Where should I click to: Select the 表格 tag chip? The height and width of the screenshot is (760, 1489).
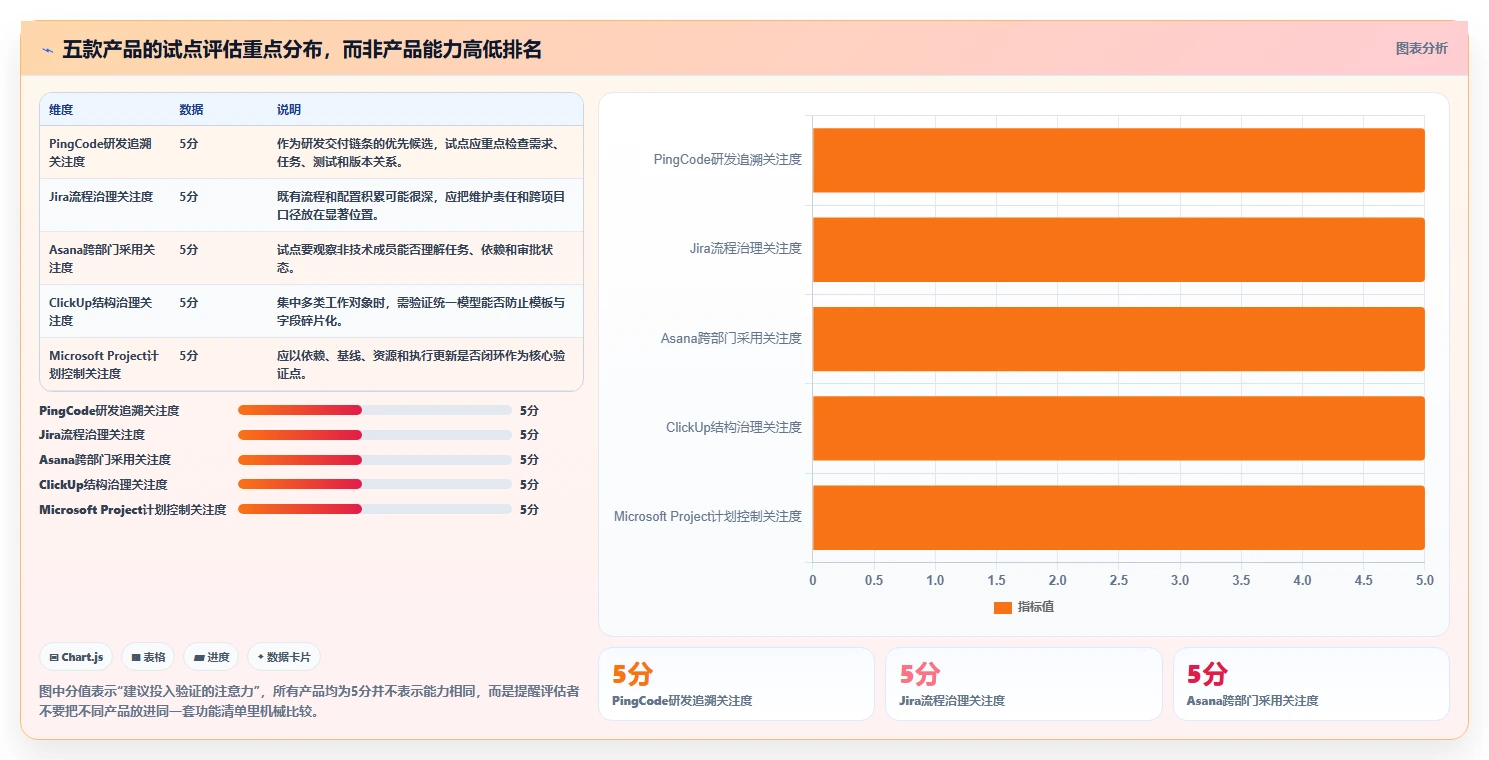tap(149, 657)
